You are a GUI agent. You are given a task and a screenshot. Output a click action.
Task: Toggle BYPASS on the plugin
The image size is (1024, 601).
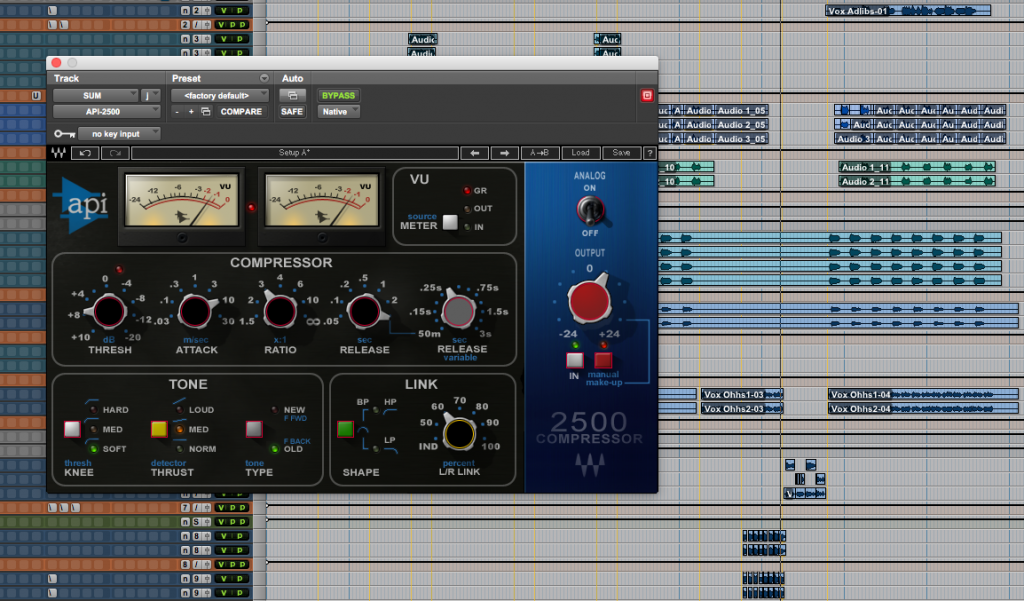tap(338, 95)
